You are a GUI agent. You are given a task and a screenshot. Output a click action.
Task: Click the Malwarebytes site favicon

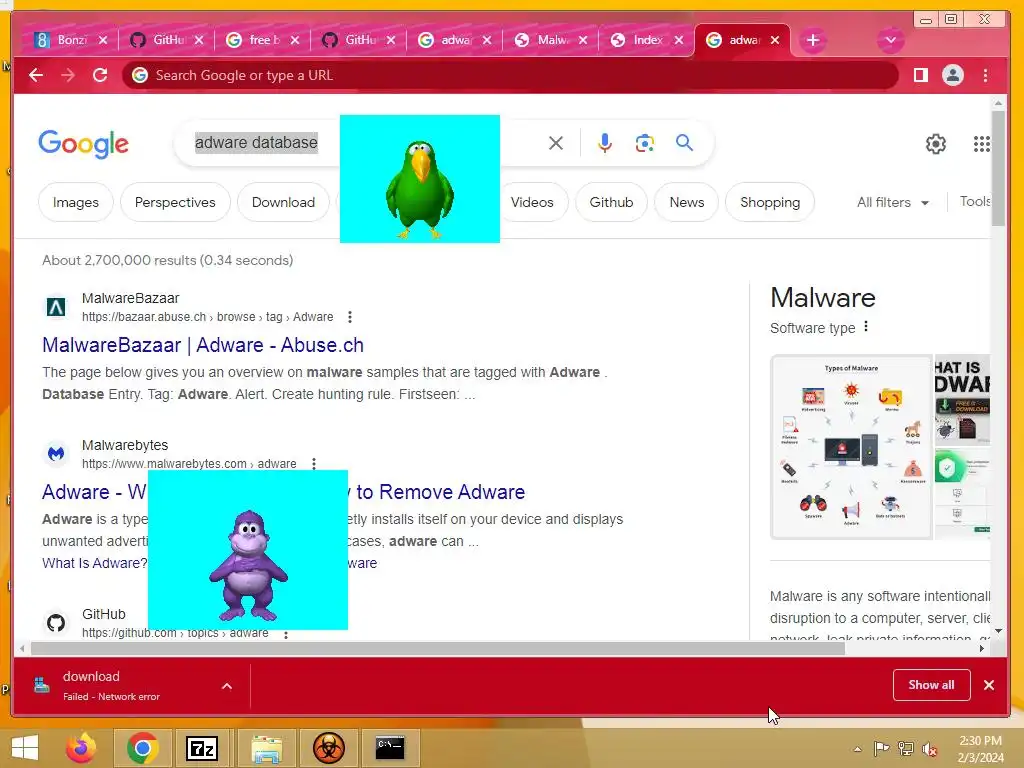coord(56,453)
